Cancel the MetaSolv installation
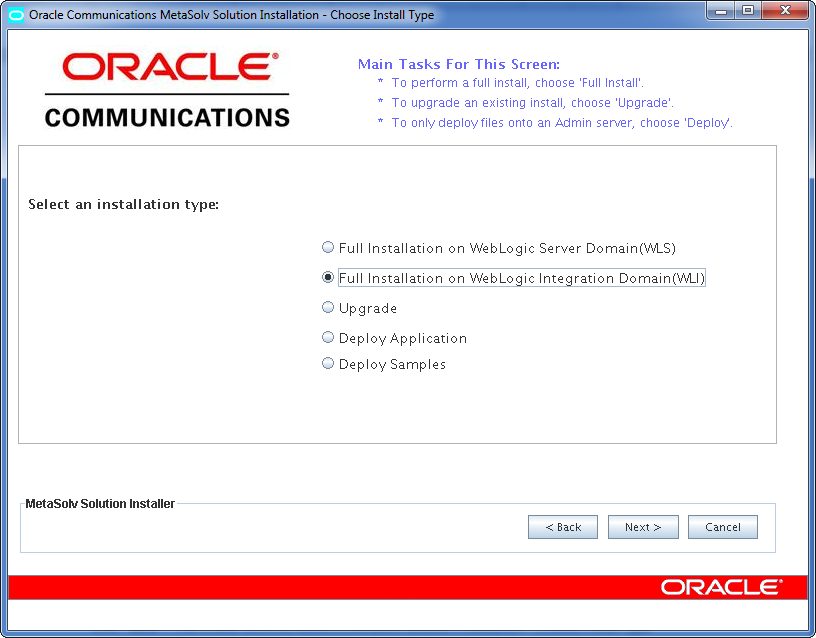 723,527
